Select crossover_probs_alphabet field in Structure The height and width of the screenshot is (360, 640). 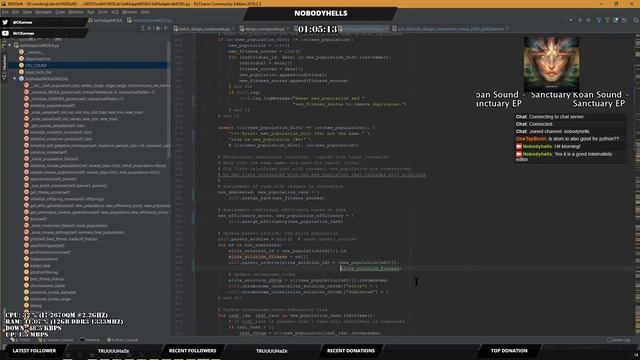(50, 292)
